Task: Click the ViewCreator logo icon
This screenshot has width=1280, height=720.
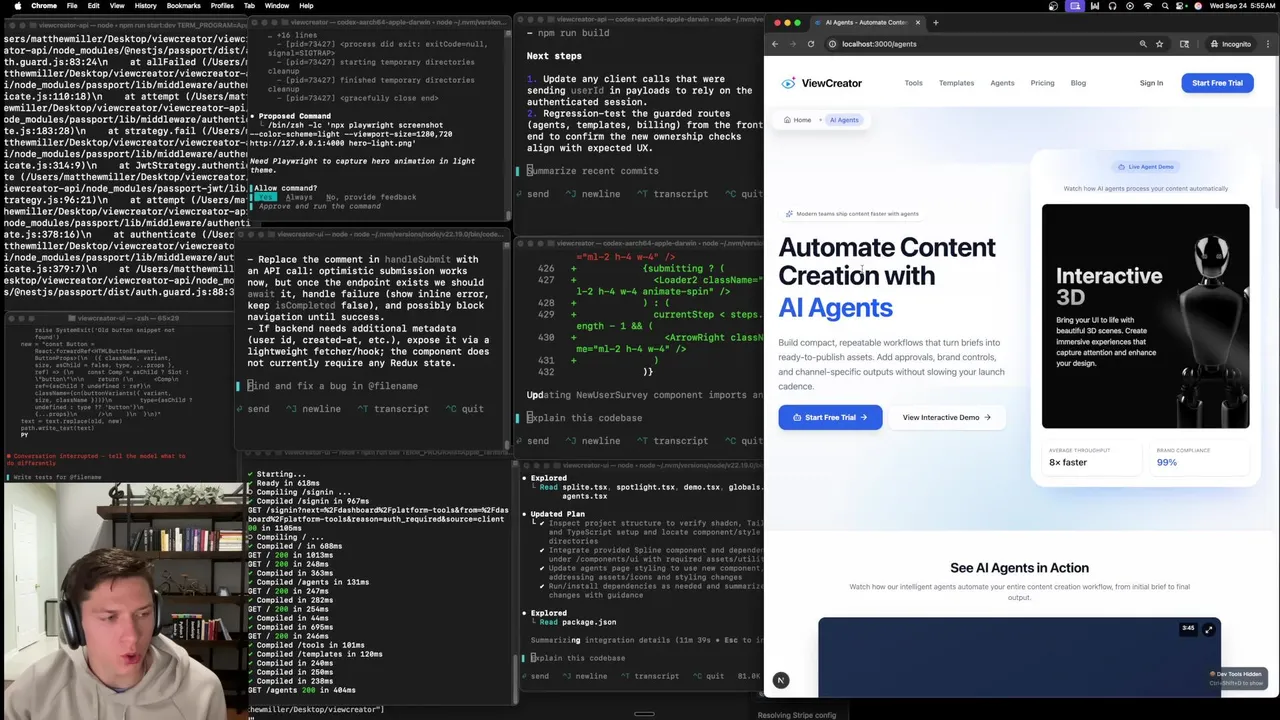Action: point(788,83)
